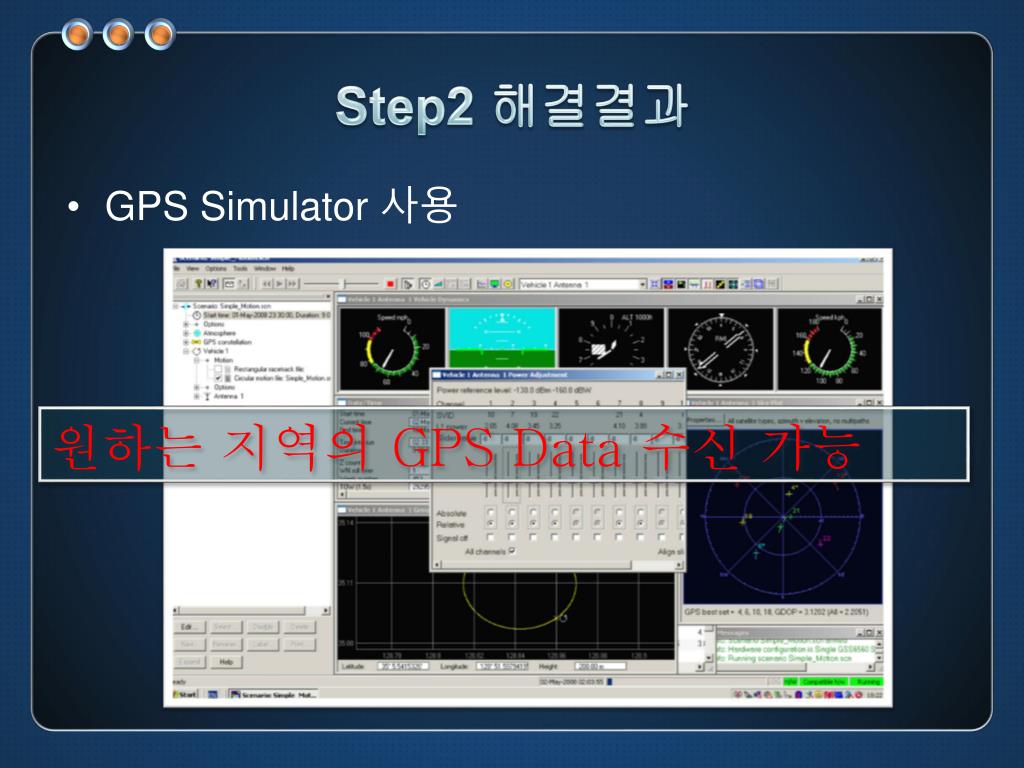Expand the GPS constellation tree node
The width and height of the screenshot is (1024, 768).
pyautogui.click(x=186, y=342)
